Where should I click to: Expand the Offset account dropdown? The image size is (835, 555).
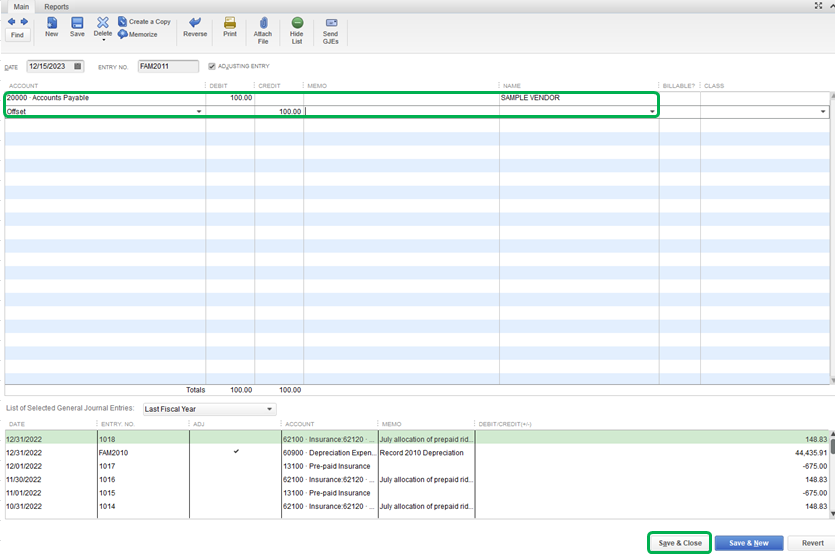pos(199,112)
